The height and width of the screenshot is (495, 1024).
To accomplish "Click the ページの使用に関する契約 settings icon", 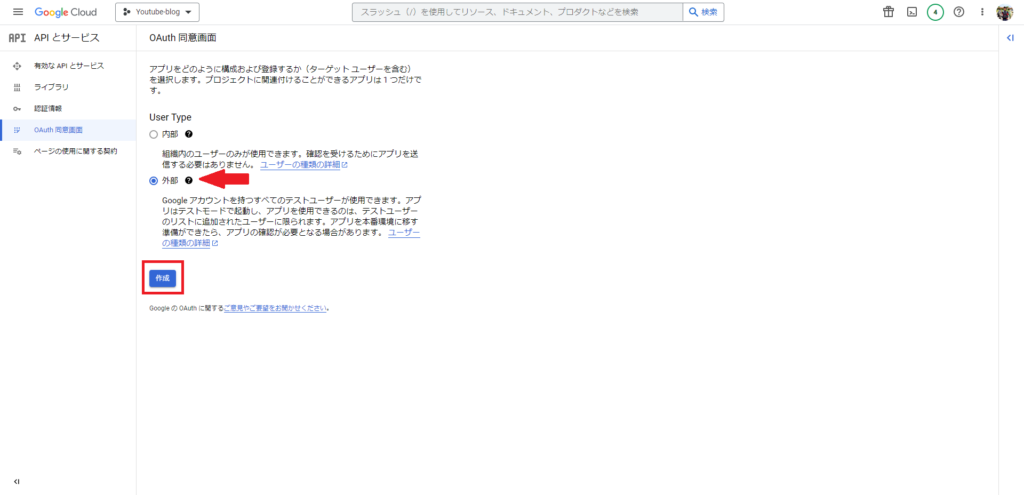I will [x=17, y=151].
